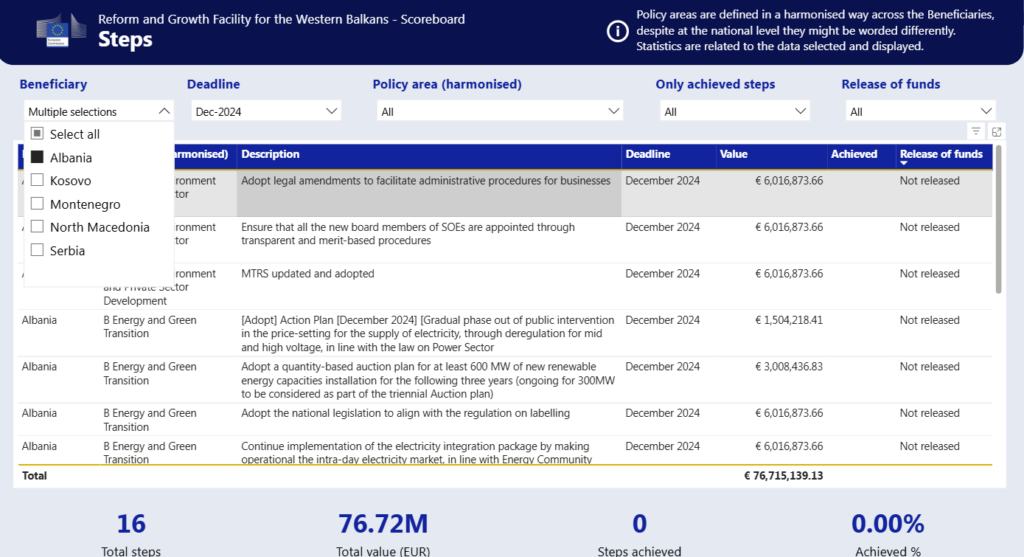Image resolution: width=1024 pixels, height=557 pixels.
Task: Click the European Commission logo
Action: click(x=61, y=30)
